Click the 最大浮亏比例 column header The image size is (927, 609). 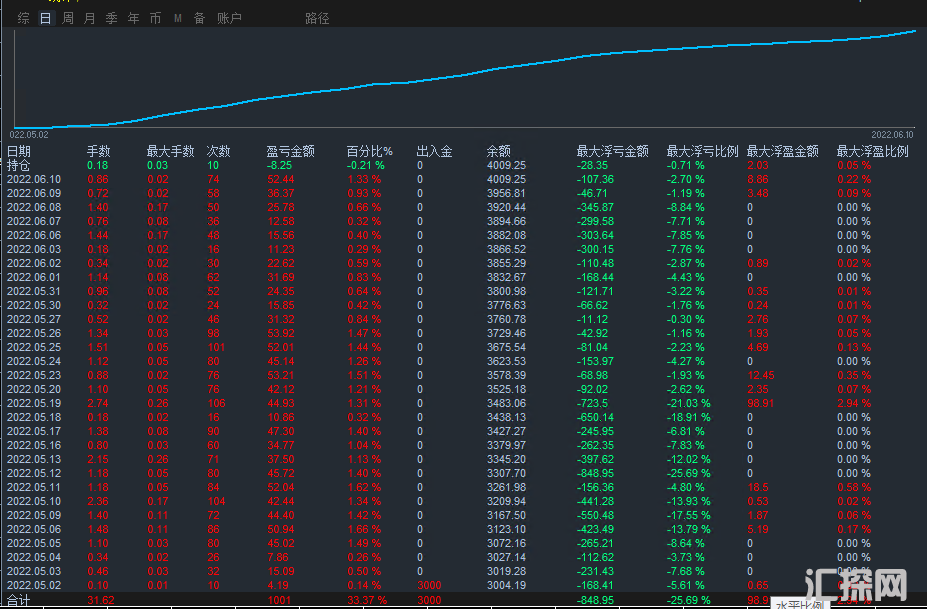click(702, 151)
